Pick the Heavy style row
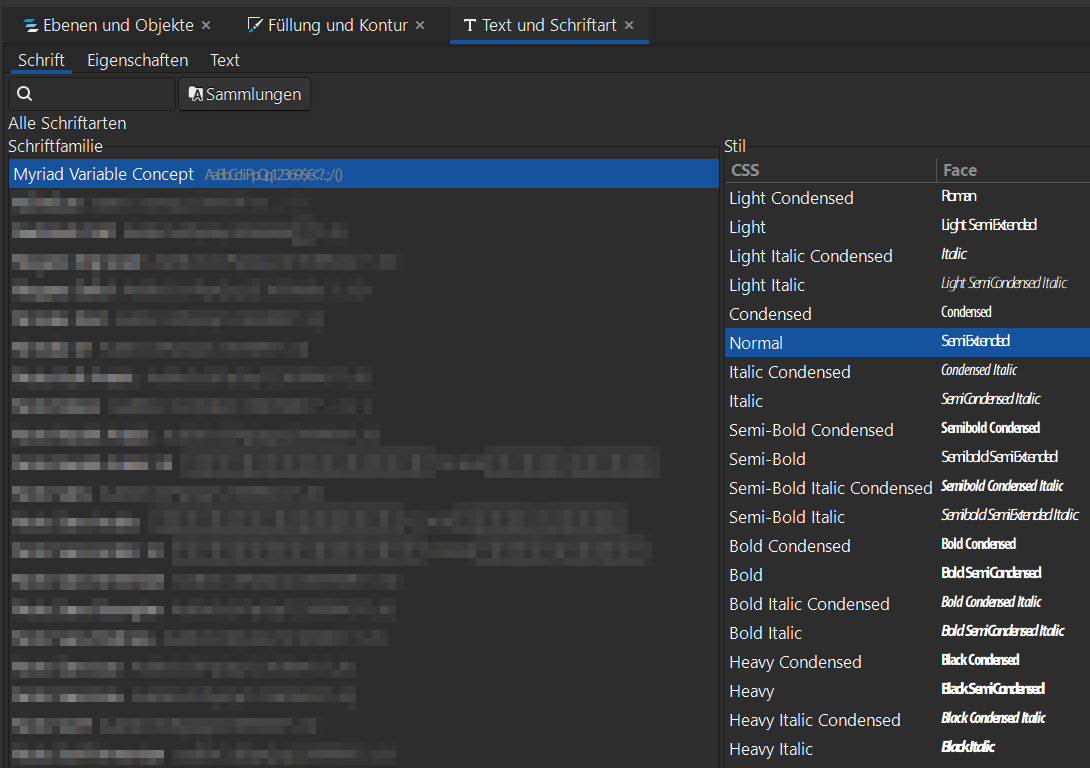Screen dimensions: 1090x768 (907, 691)
